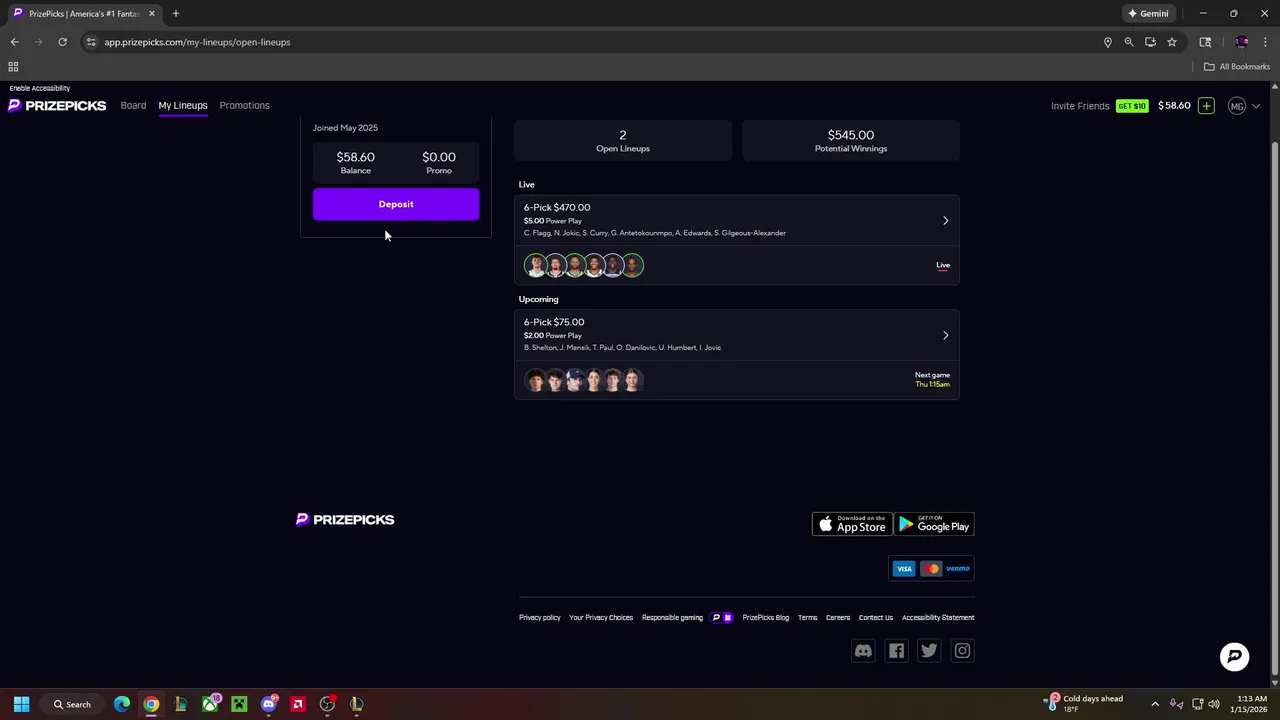Click the Twitter social icon
The image size is (1280, 720).
[929, 651]
